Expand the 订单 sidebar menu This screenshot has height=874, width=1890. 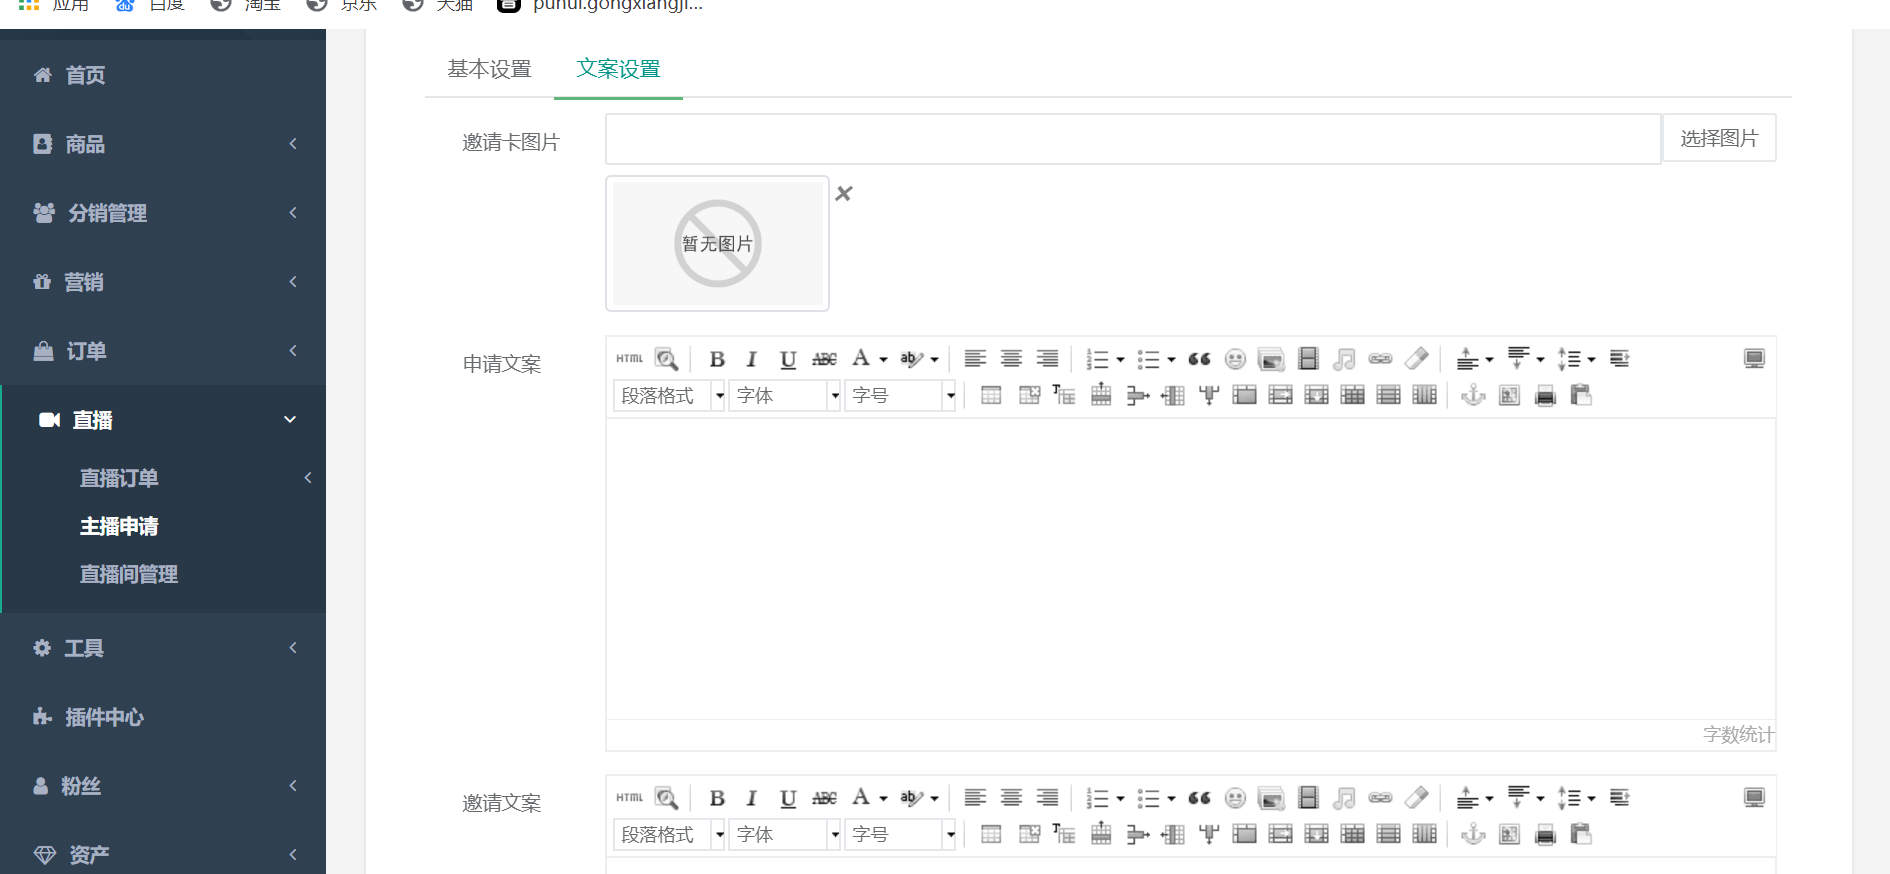click(x=163, y=351)
